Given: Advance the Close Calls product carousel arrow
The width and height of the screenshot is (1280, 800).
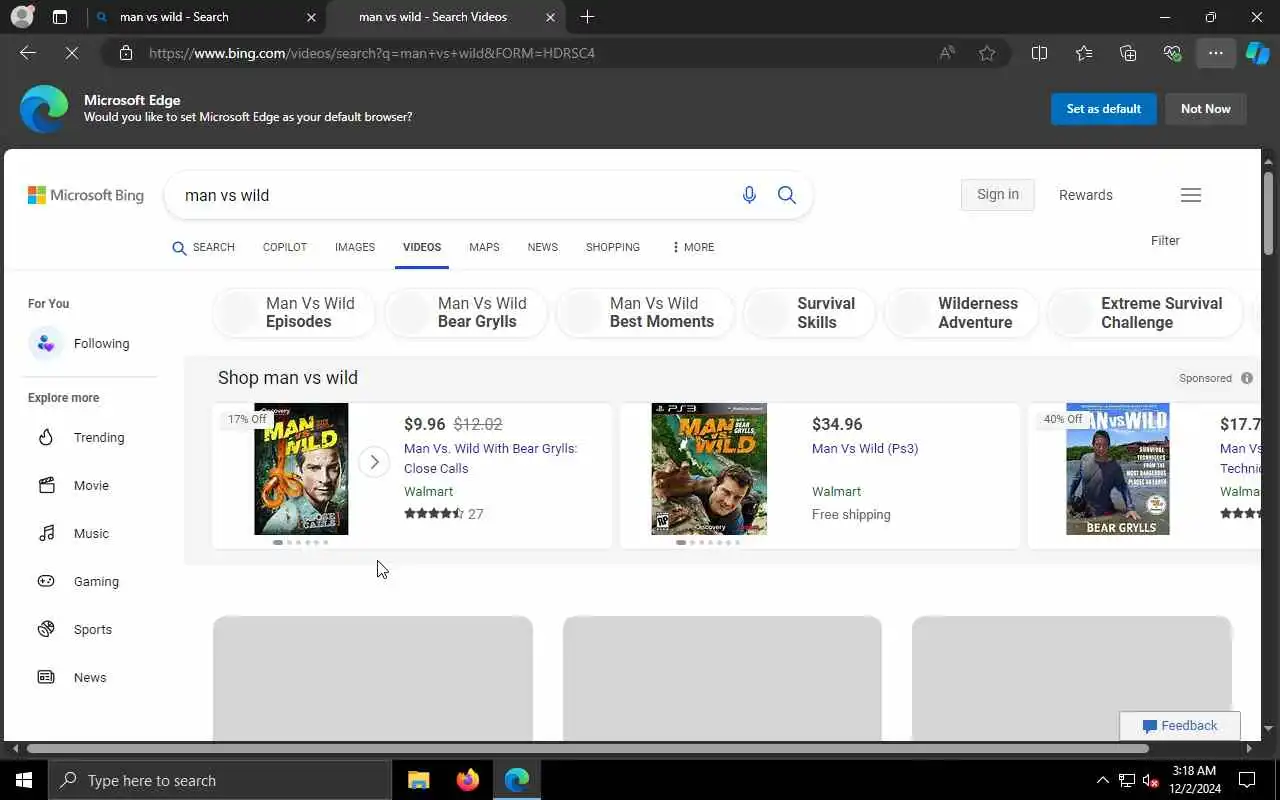Looking at the screenshot, I should (x=374, y=462).
